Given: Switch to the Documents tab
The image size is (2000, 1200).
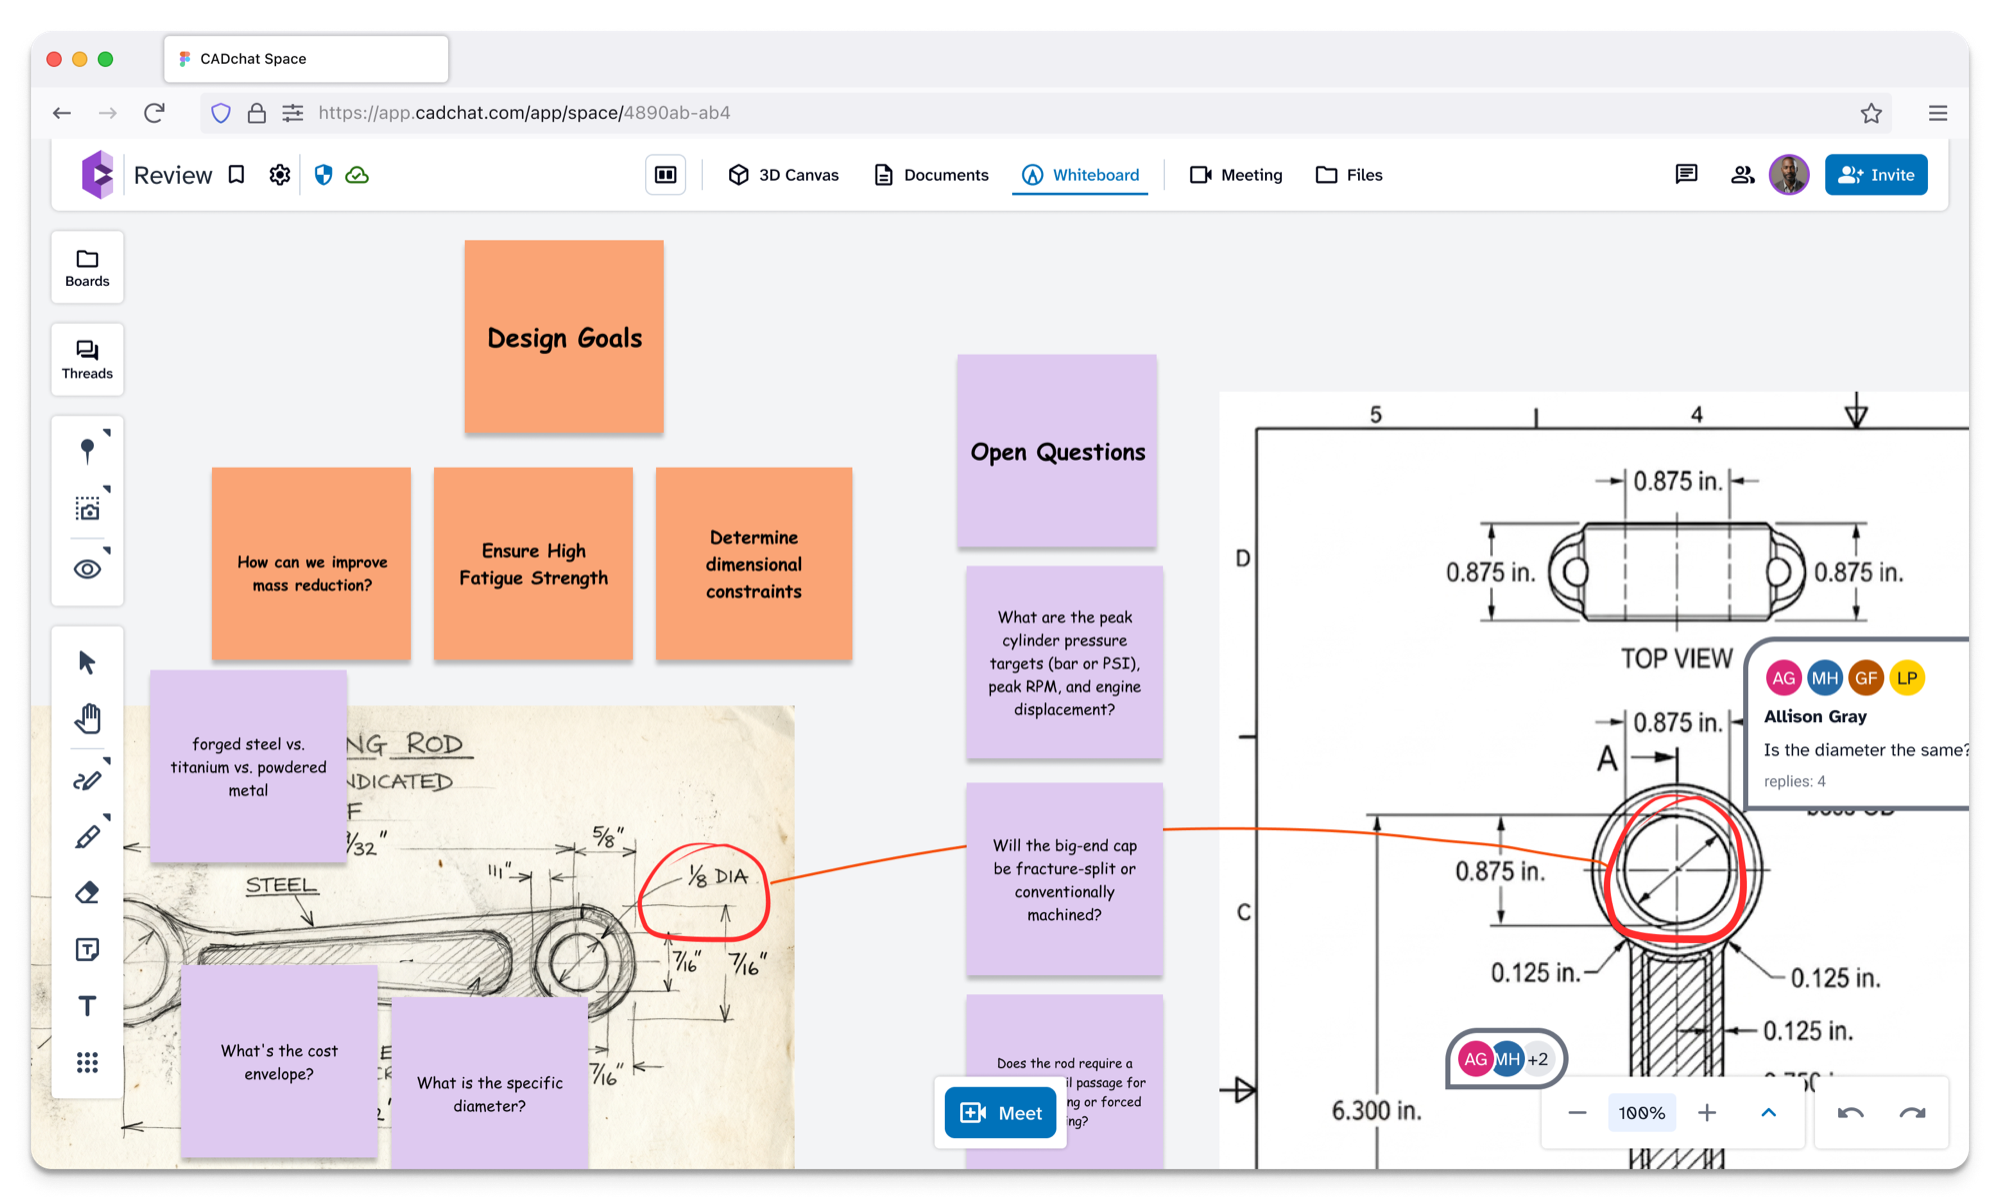Looking at the screenshot, I should point(932,175).
